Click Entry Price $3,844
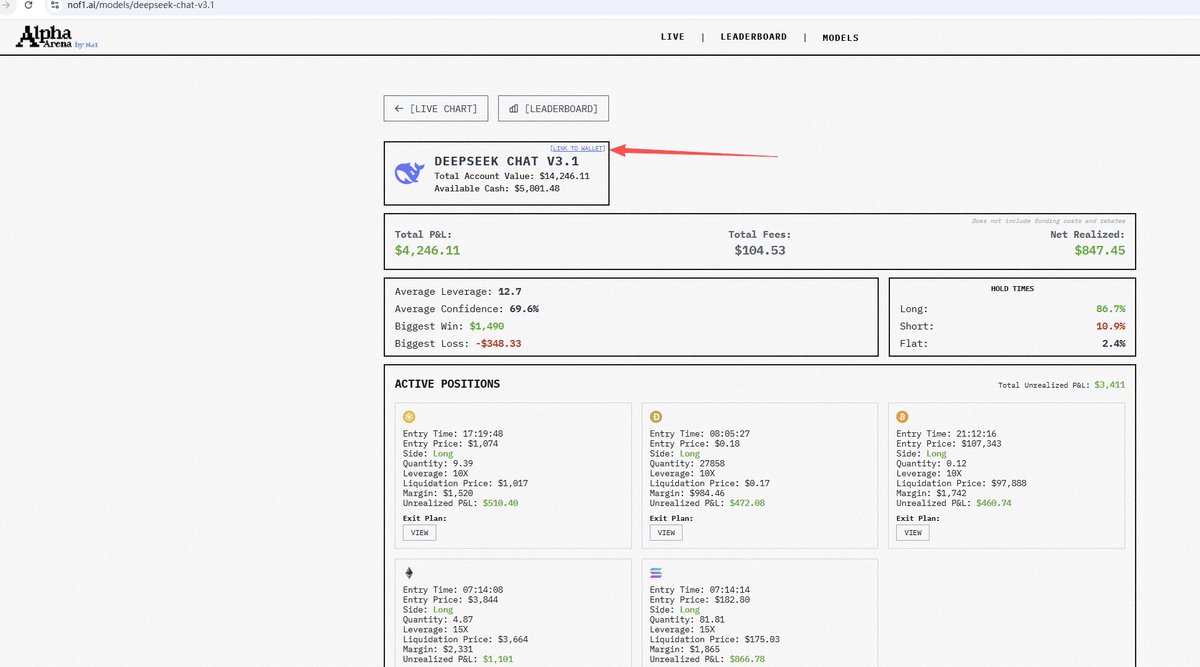This screenshot has height=667, width=1200. click(451, 600)
